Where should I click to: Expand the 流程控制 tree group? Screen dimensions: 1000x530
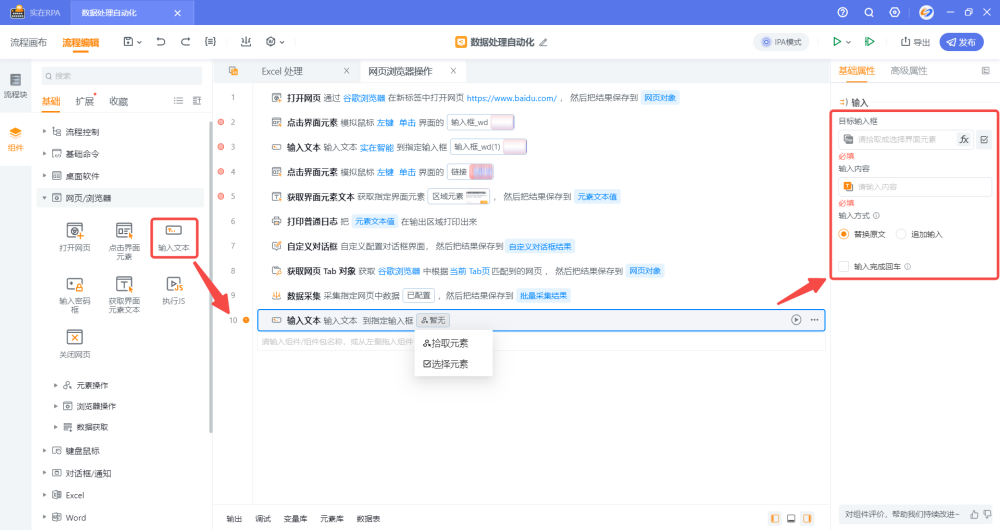coord(44,132)
